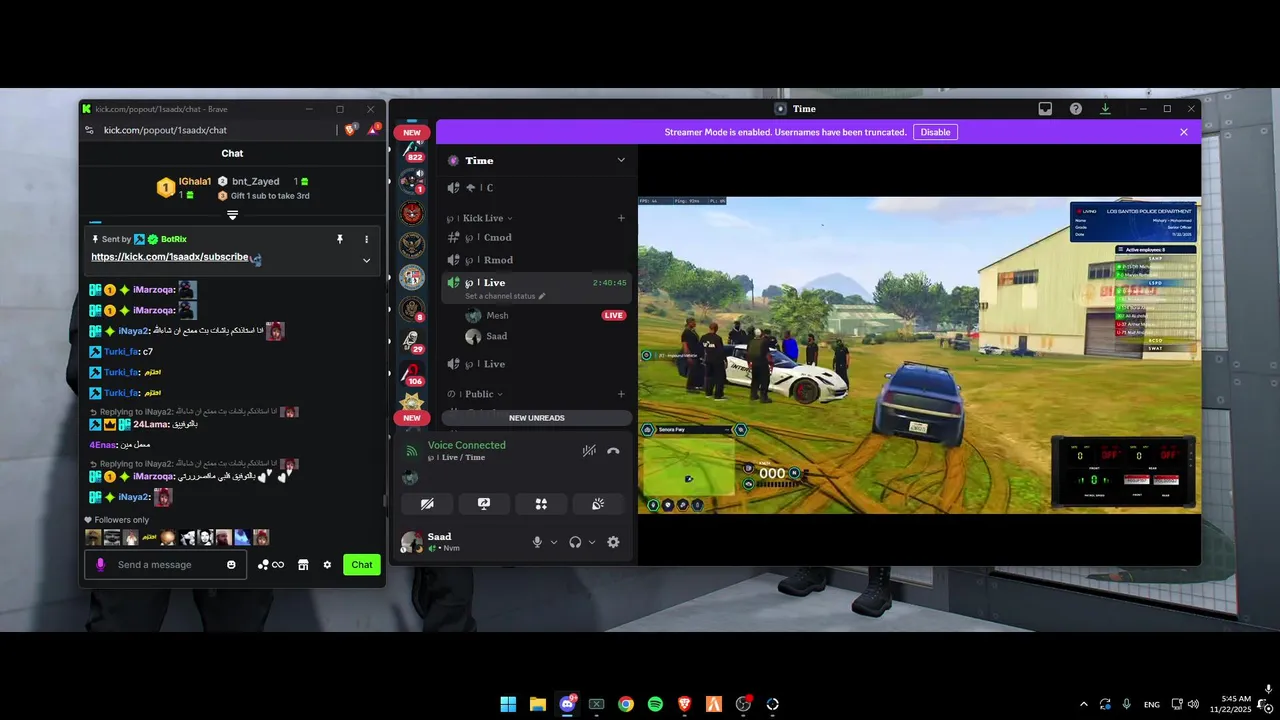Click top NEW unread servers pill
Viewport: 1280px width, 720px height.
tap(412, 132)
